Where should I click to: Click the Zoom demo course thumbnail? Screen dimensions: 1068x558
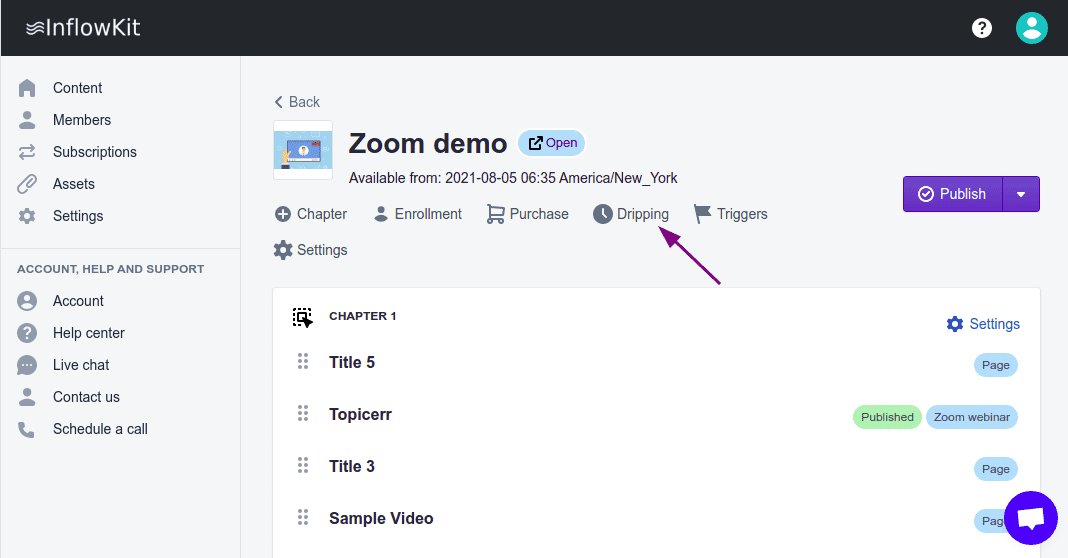pos(302,150)
